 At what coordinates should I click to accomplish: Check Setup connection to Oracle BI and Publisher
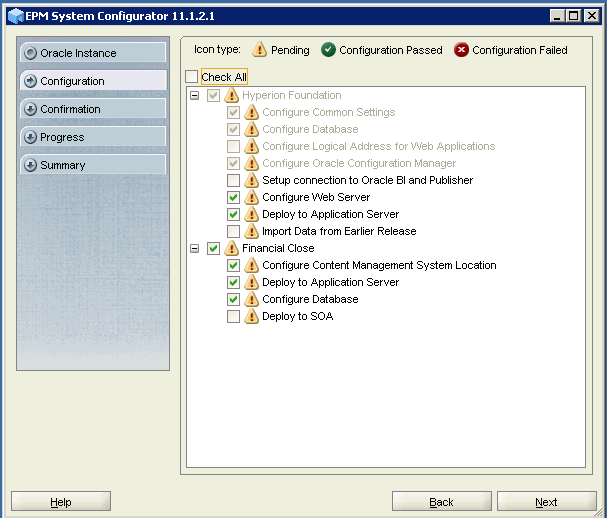[233, 180]
